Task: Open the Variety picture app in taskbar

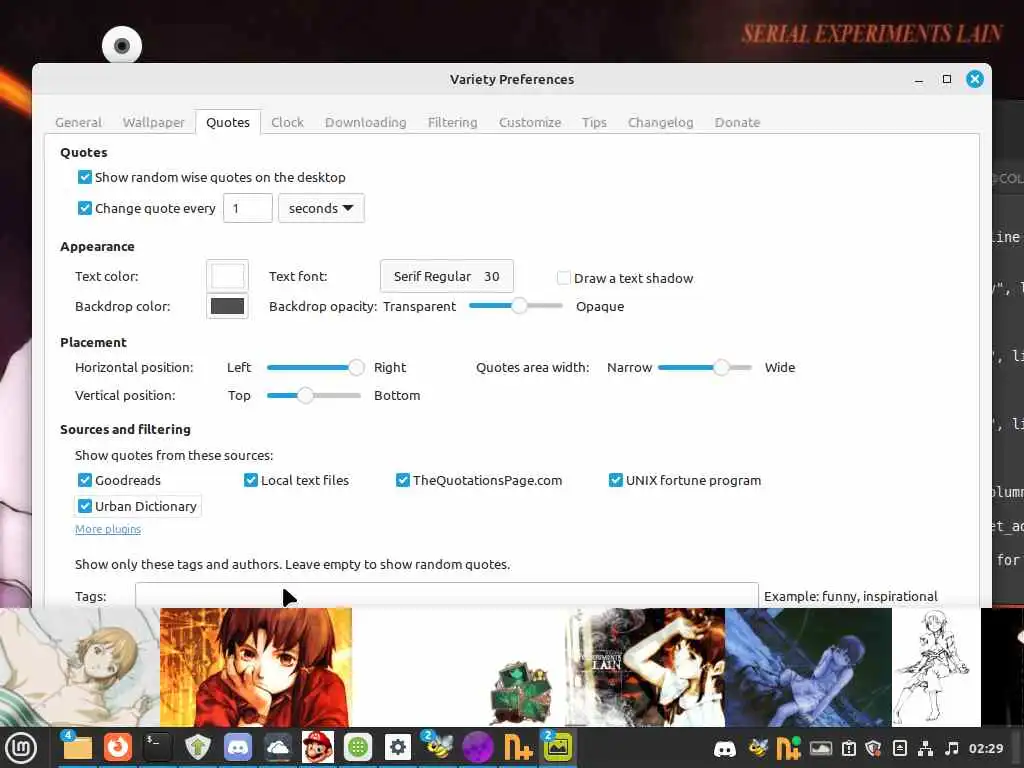Action: pos(558,747)
